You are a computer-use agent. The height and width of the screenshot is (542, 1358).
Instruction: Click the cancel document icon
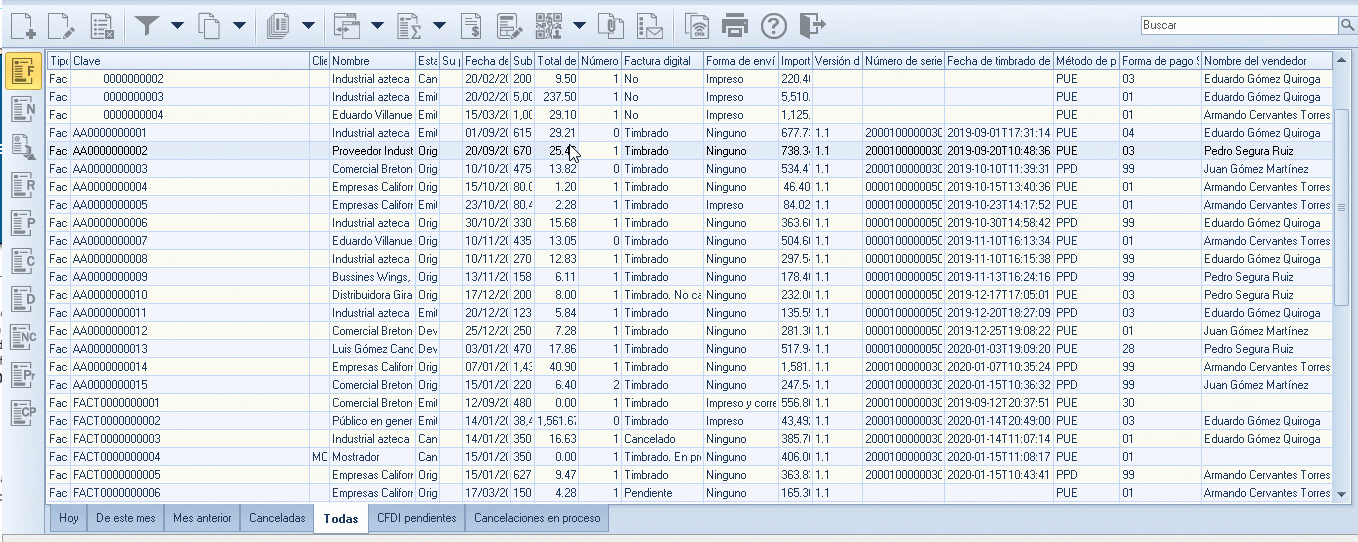pos(101,25)
